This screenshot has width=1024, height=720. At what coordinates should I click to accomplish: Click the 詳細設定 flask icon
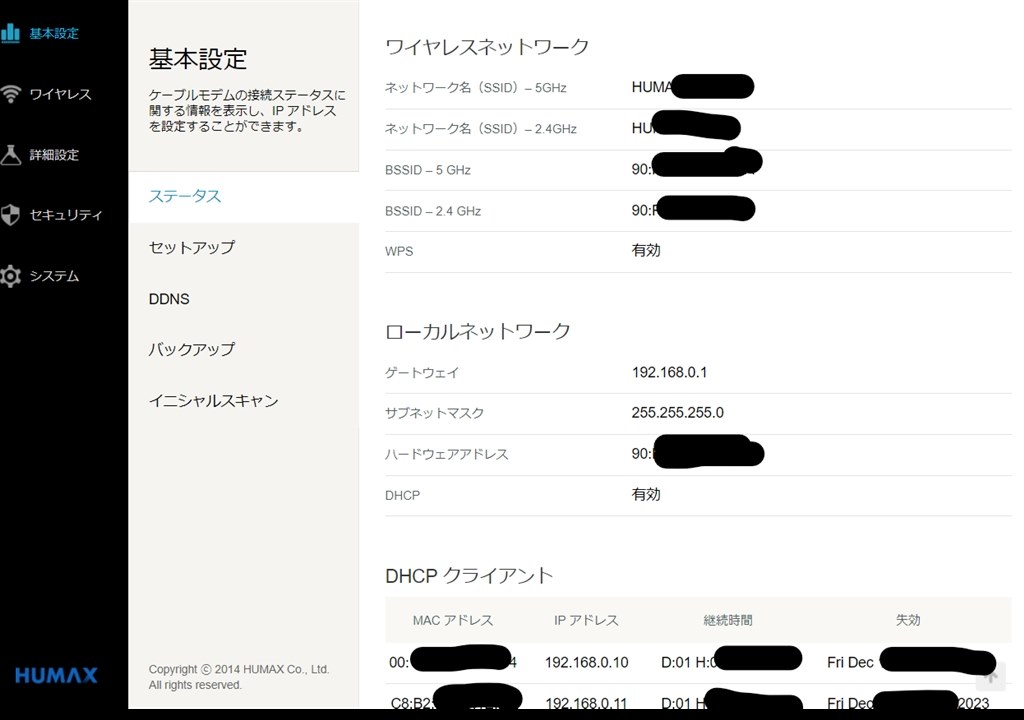click(x=10, y=155)
